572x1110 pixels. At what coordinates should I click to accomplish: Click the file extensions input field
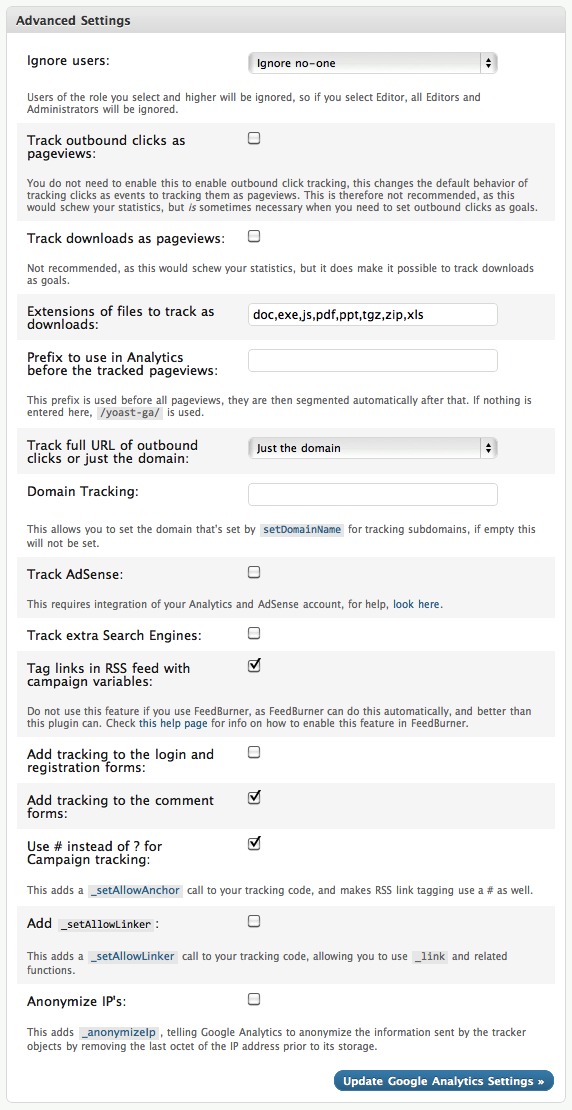[372, 315]
